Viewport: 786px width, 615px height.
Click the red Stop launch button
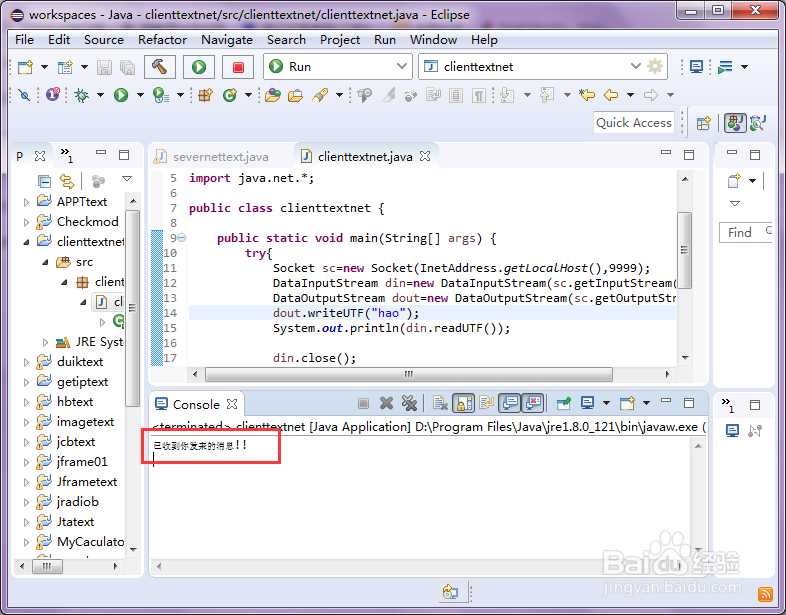pyautogui.click(x=238, y=67)
